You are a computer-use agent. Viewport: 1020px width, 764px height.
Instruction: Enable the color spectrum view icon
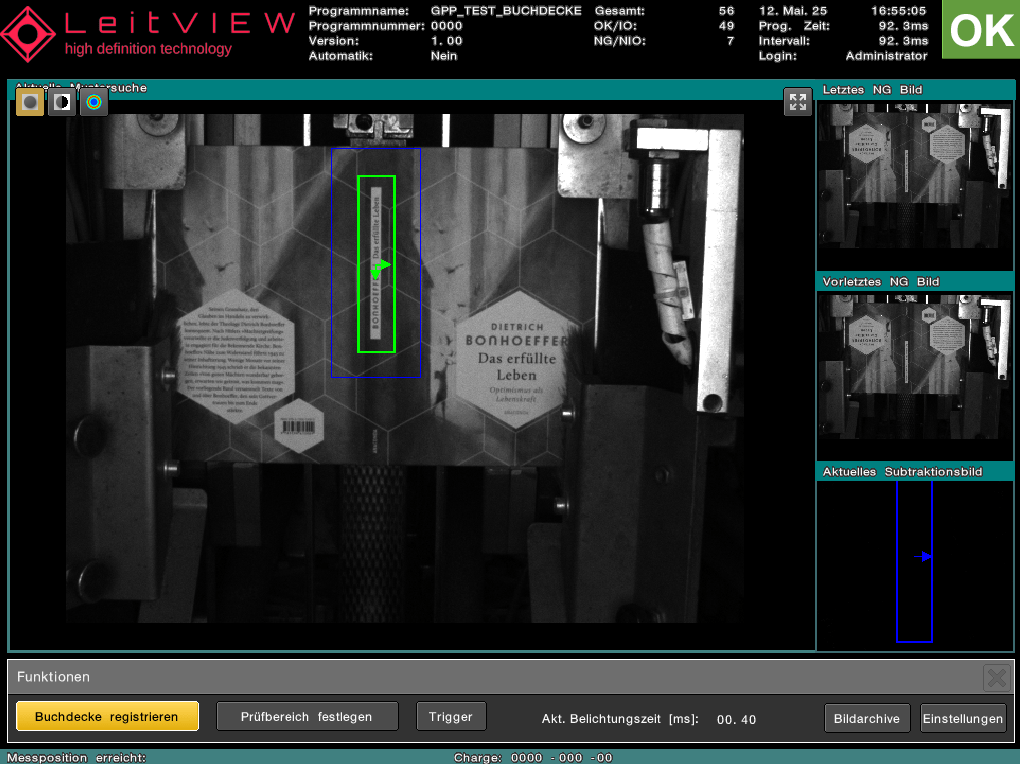(x=94, y=102)
